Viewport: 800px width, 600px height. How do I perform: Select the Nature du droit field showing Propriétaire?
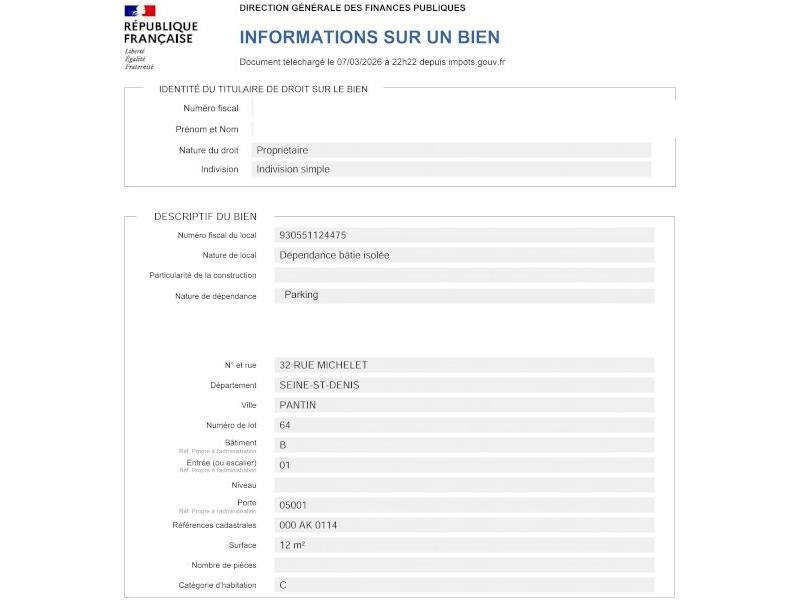click(451, 150)
